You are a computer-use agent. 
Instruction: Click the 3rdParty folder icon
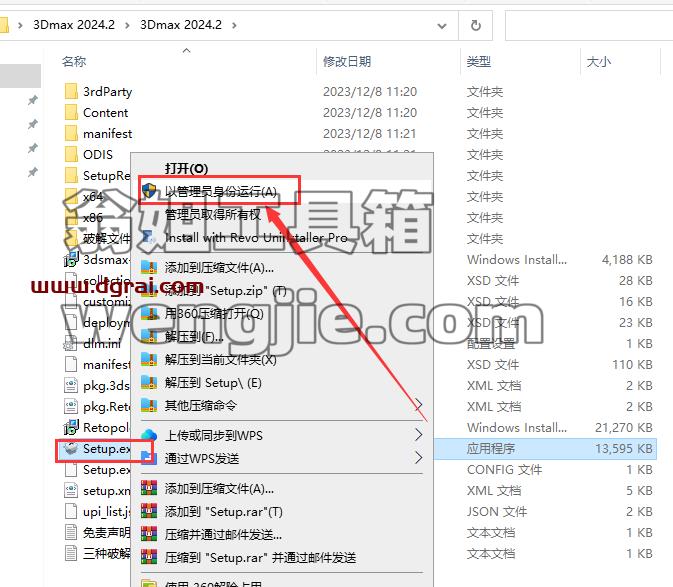tap(71, 91)
